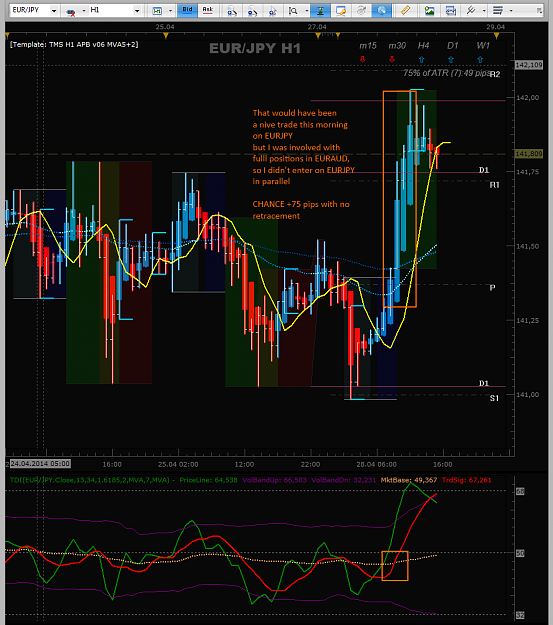Click the greyed refresh chart icon
553x625 pixels.
click(361, 11)
